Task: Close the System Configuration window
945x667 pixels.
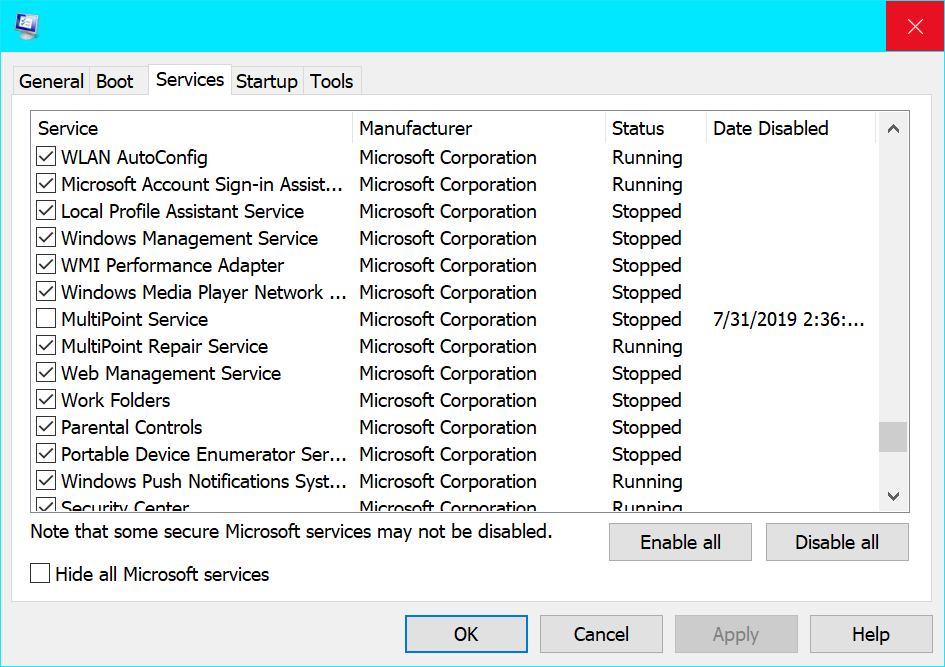Action: coord(915,26)
